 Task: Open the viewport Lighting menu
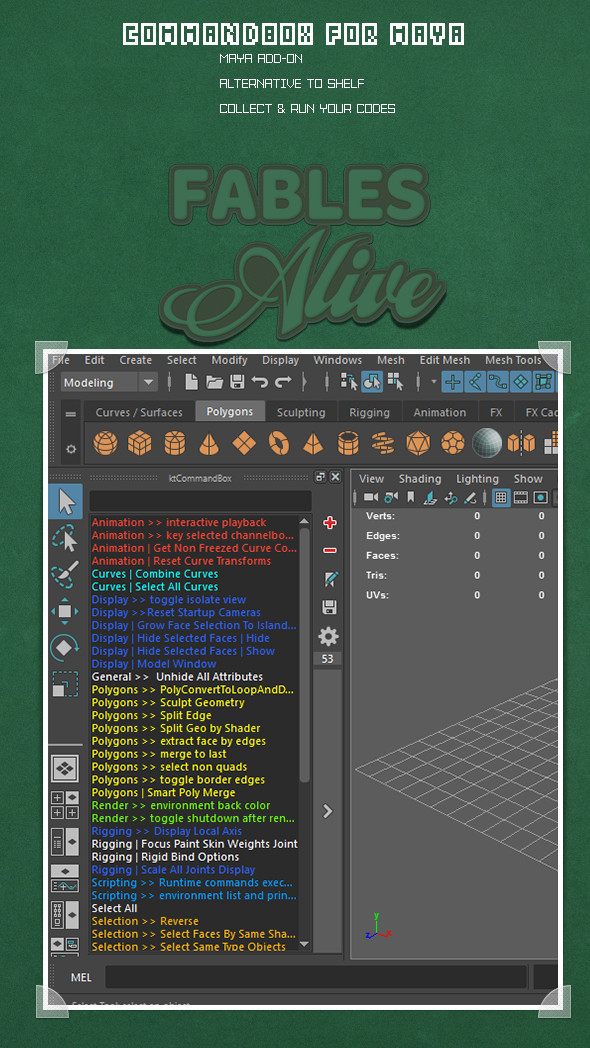point(477,479)
